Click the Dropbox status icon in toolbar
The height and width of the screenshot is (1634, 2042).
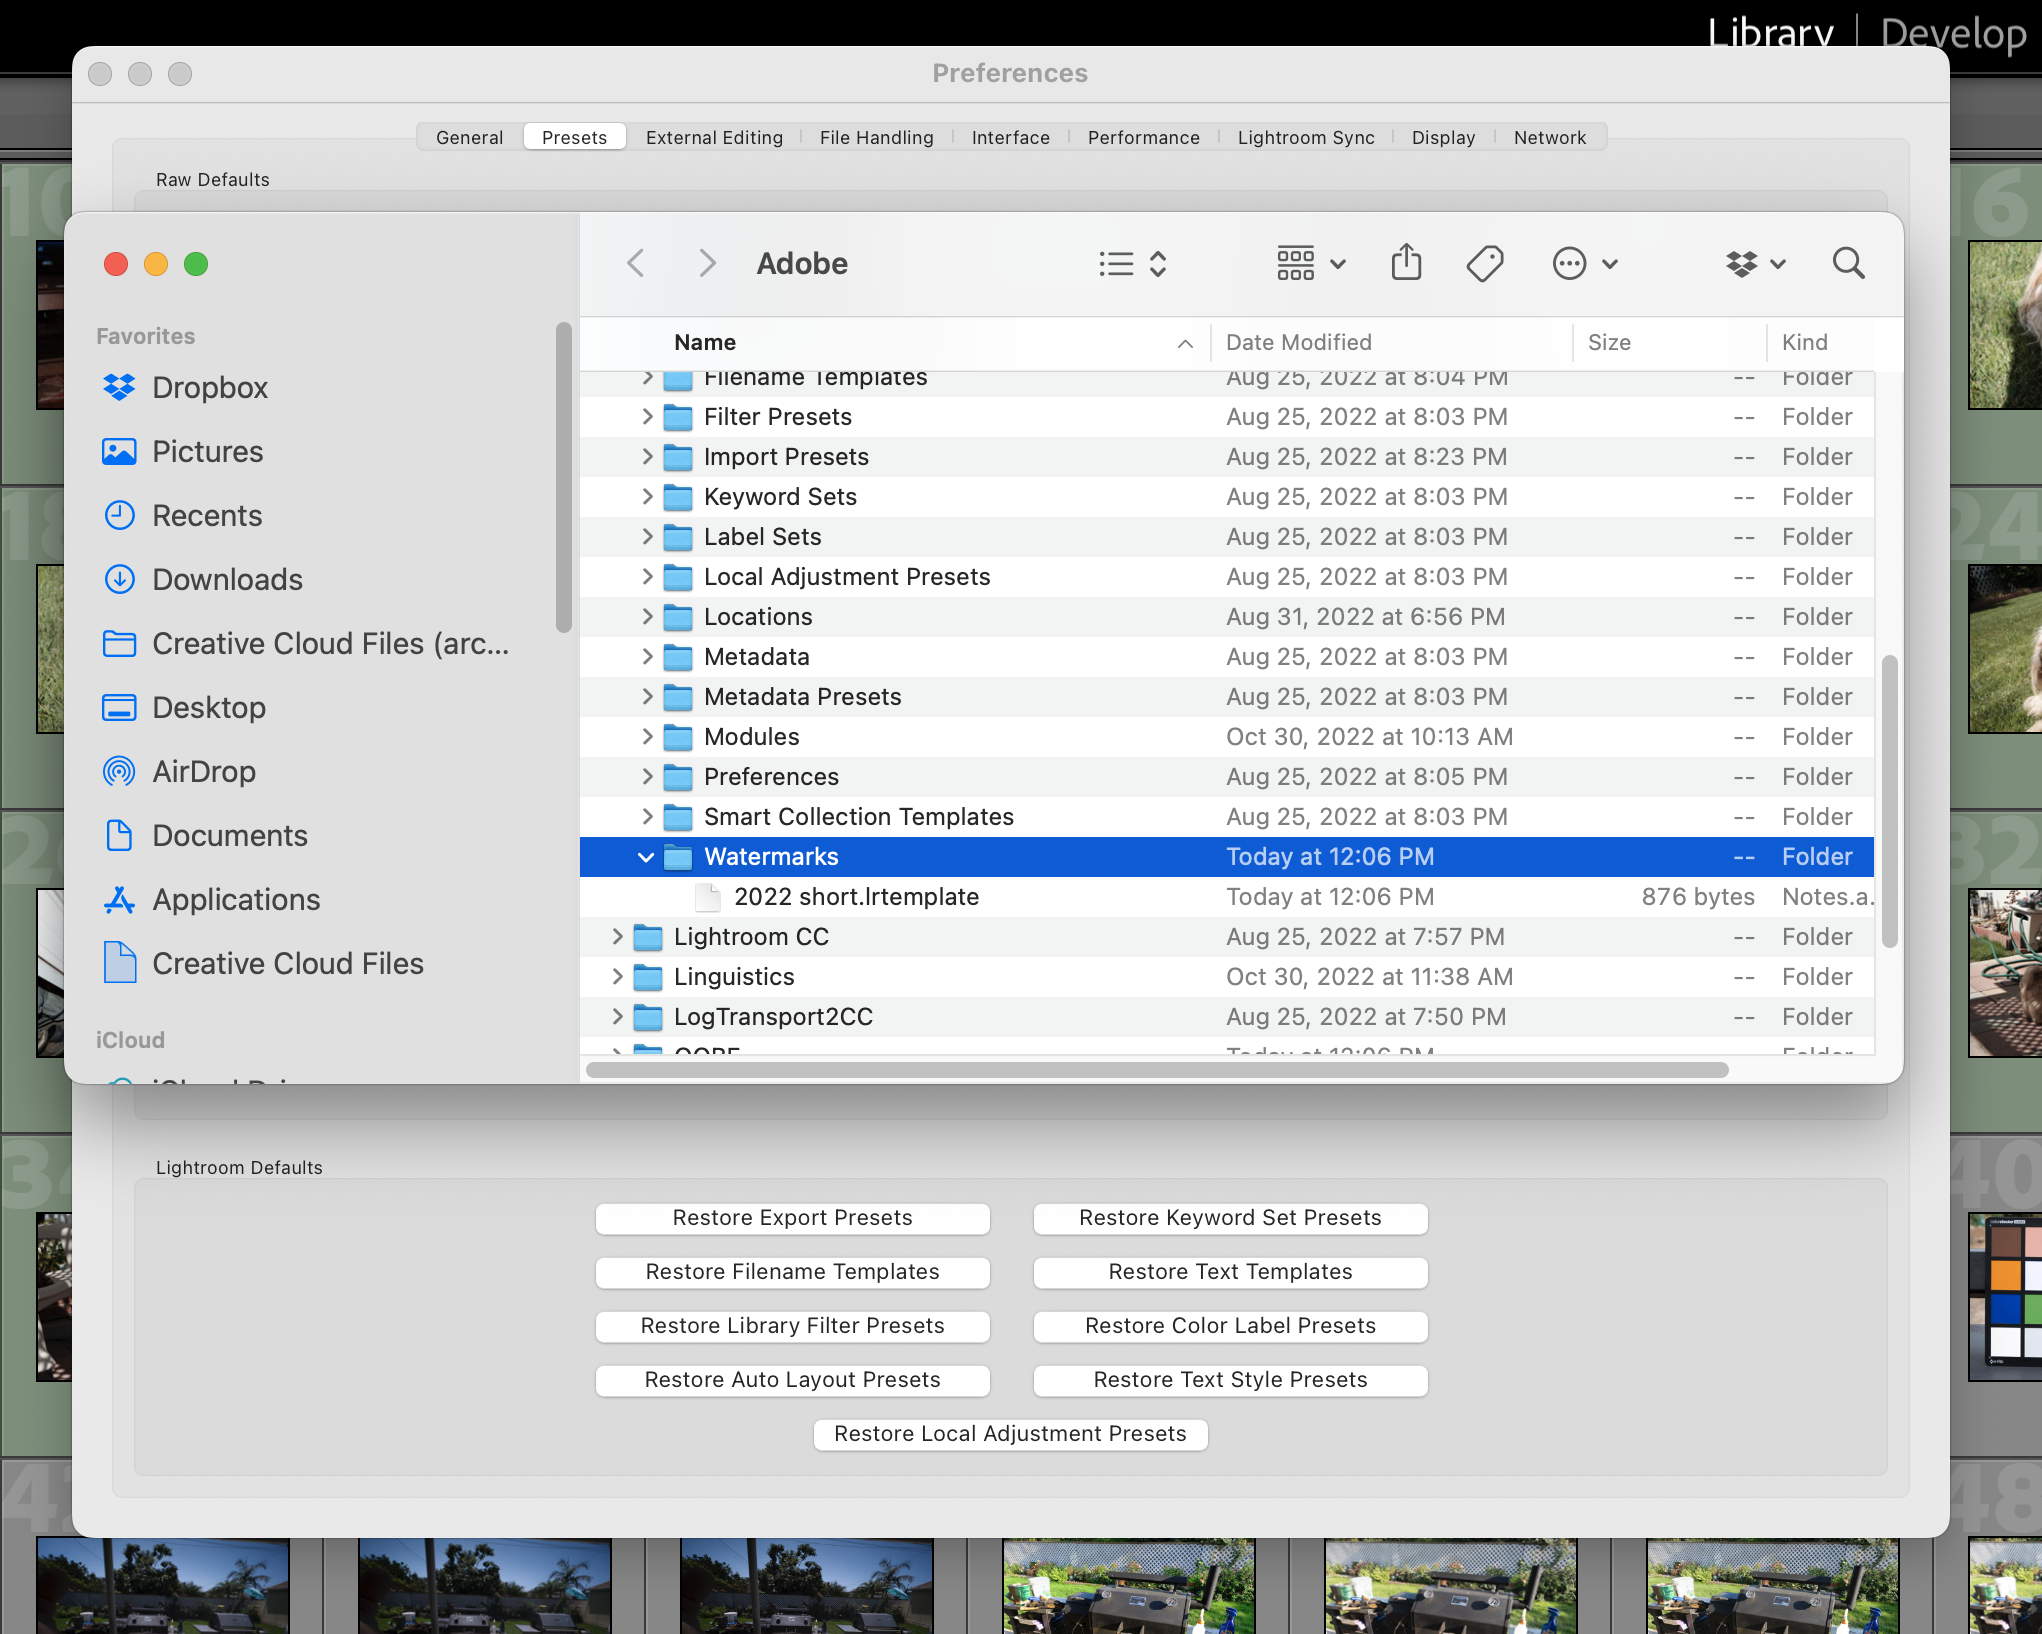[x=1745, y=263]
